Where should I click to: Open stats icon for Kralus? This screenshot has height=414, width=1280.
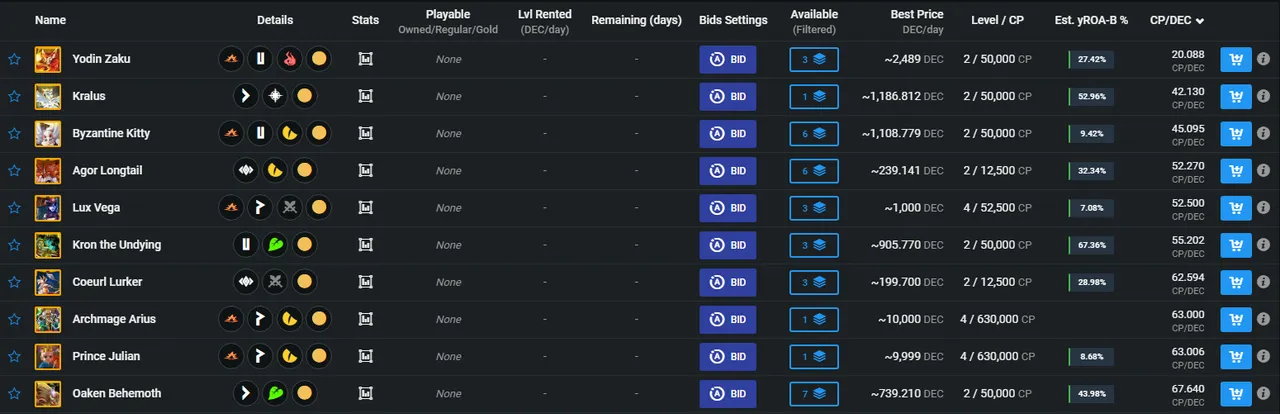click(x=366, y=97)
